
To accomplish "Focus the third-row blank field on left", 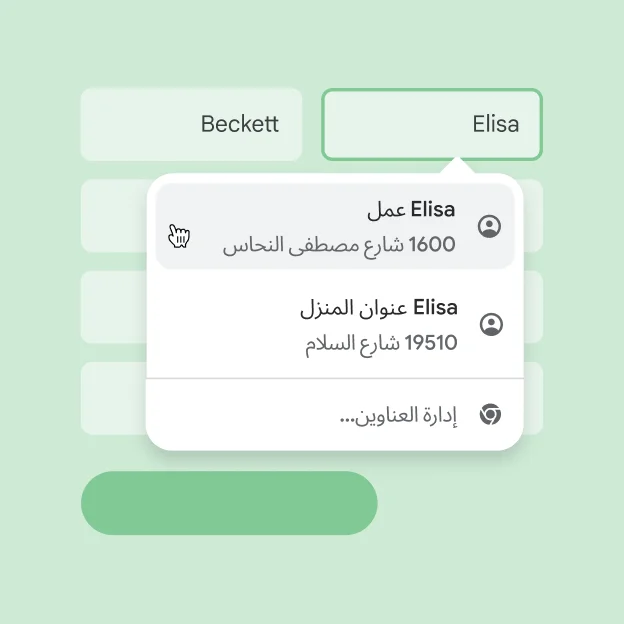I will pyautogui.click(x=112, y=307).
